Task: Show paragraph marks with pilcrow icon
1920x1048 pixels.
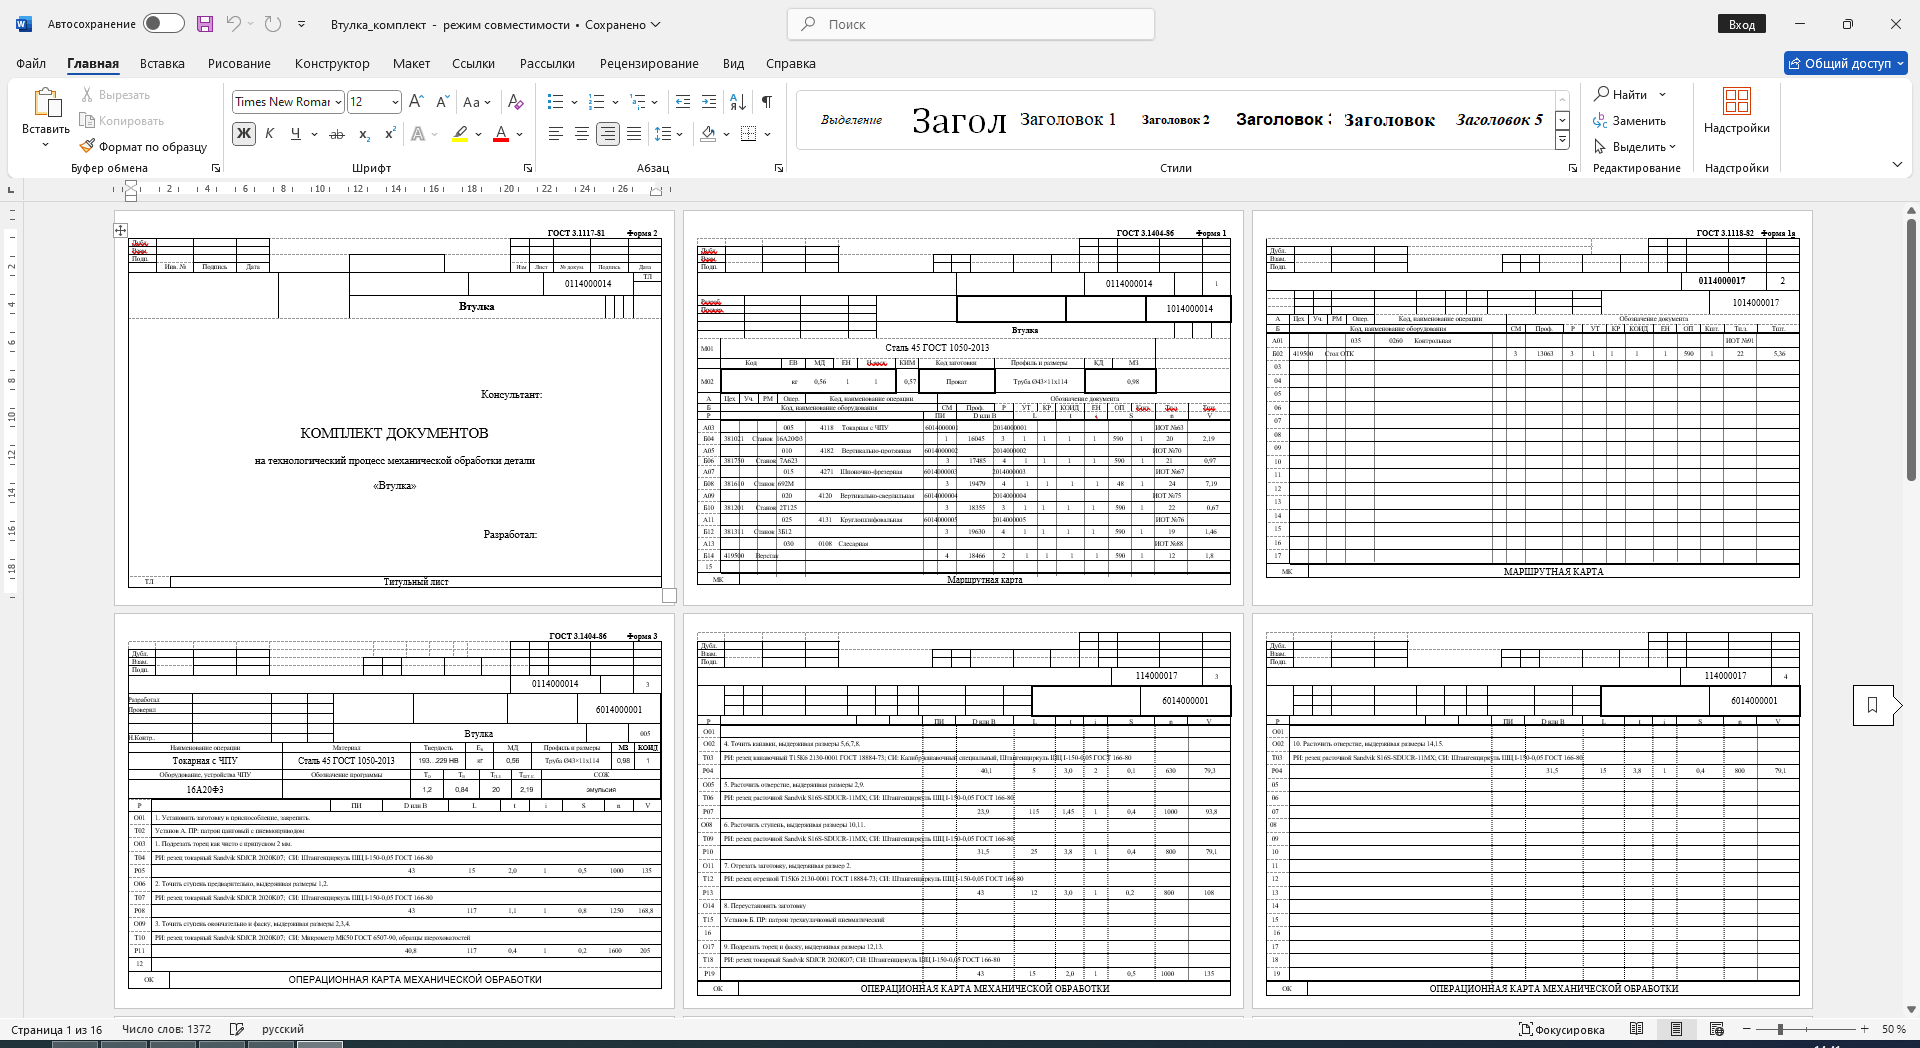Action: 767,102
